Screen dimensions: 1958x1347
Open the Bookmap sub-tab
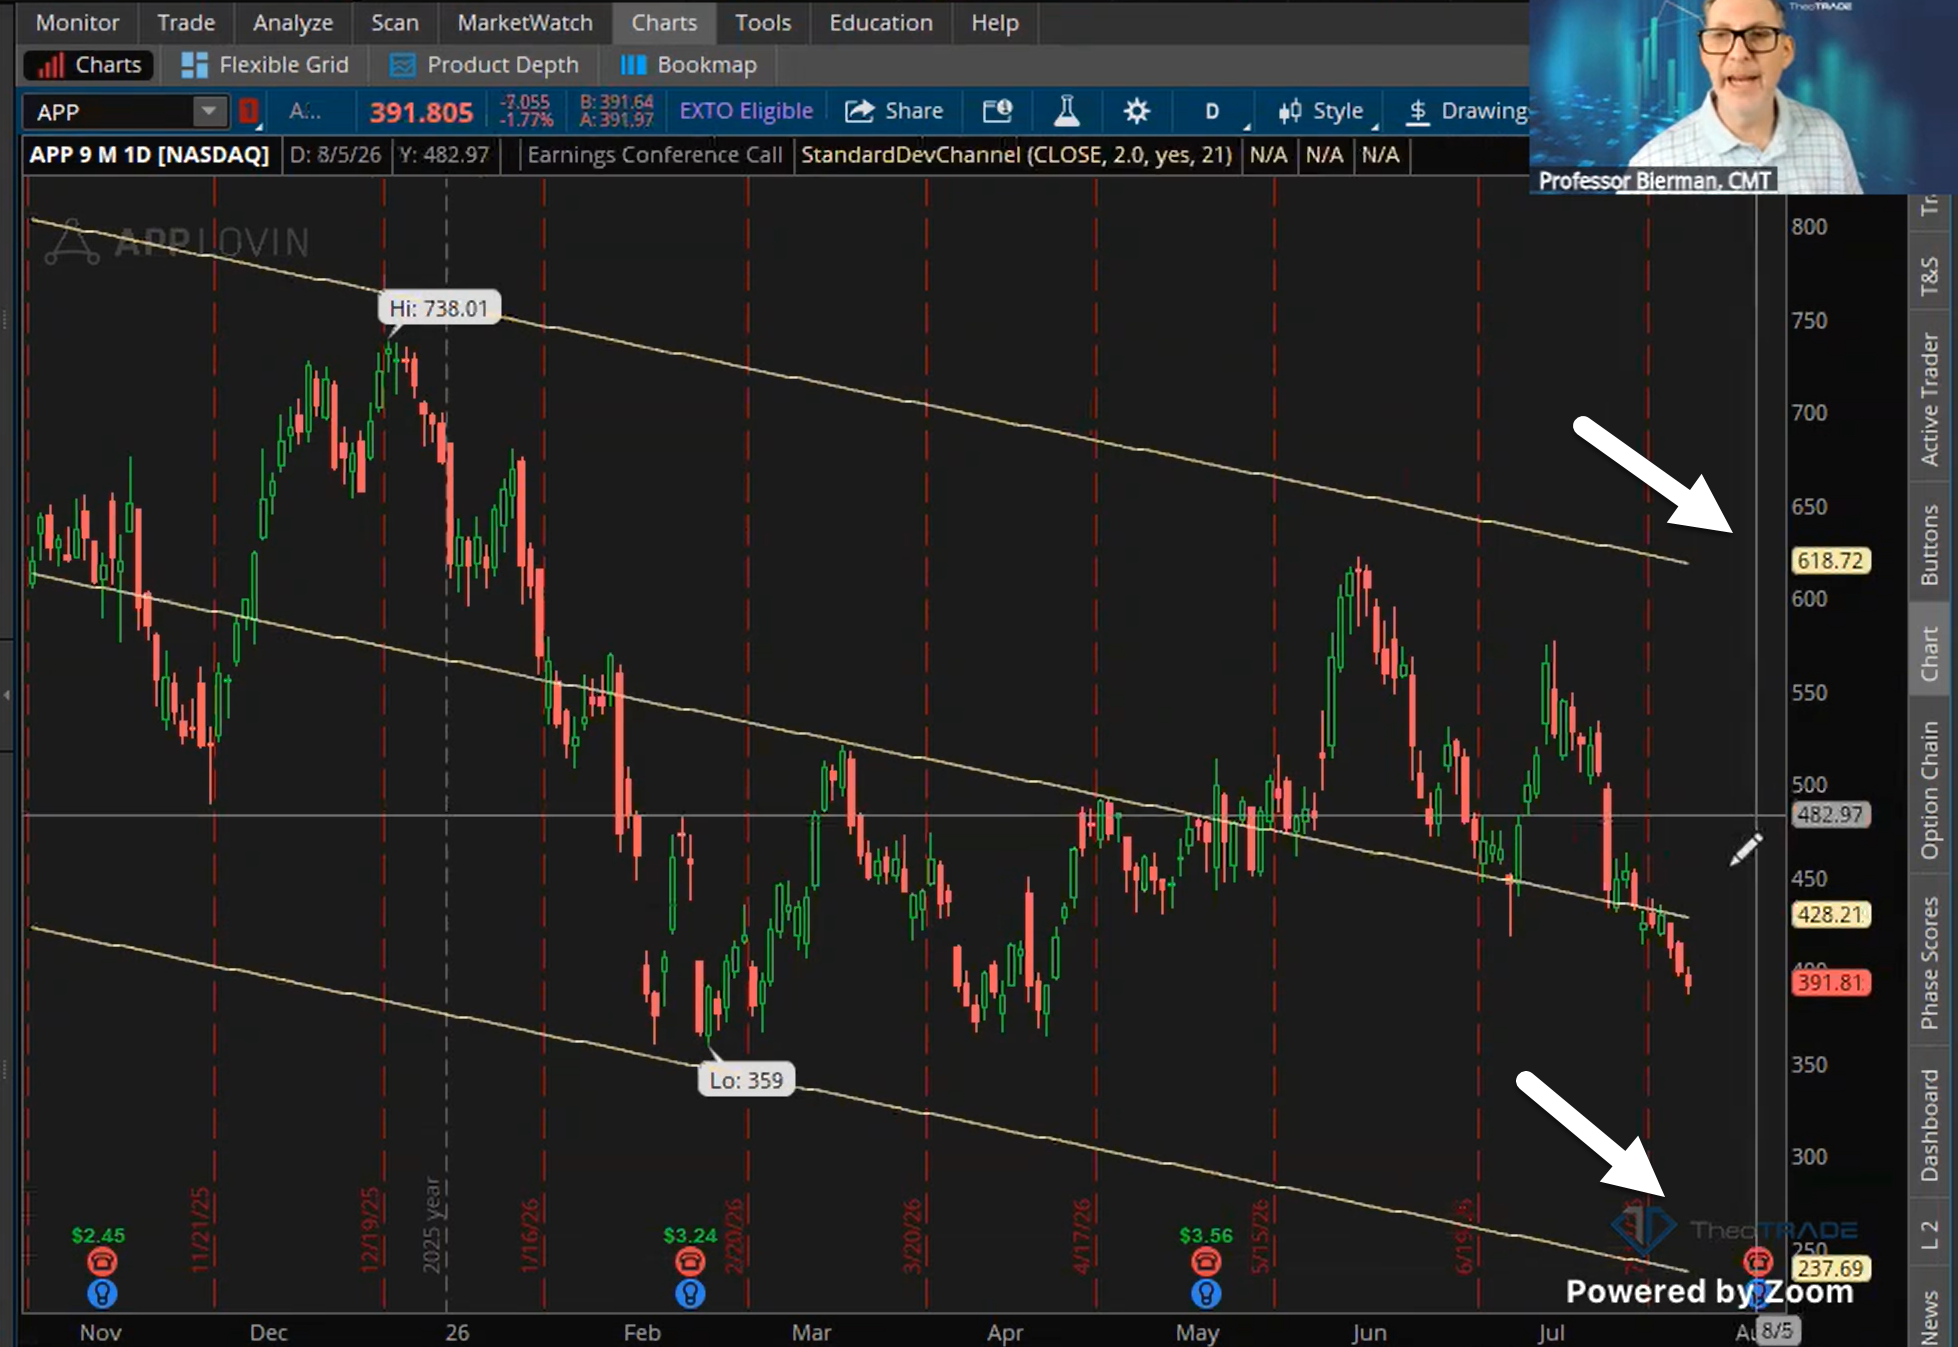click(x=689, y=65)
